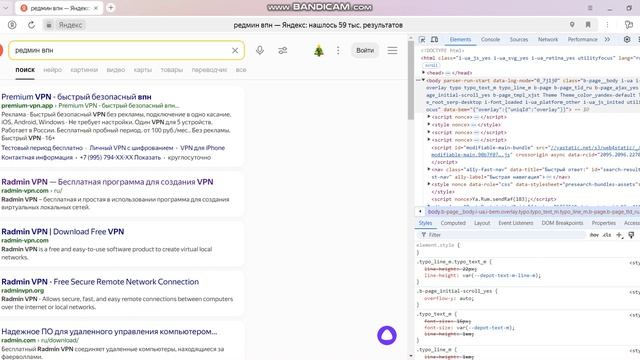
Task: Close the 'редмин впн' browser tab
Action: (96, 8)
